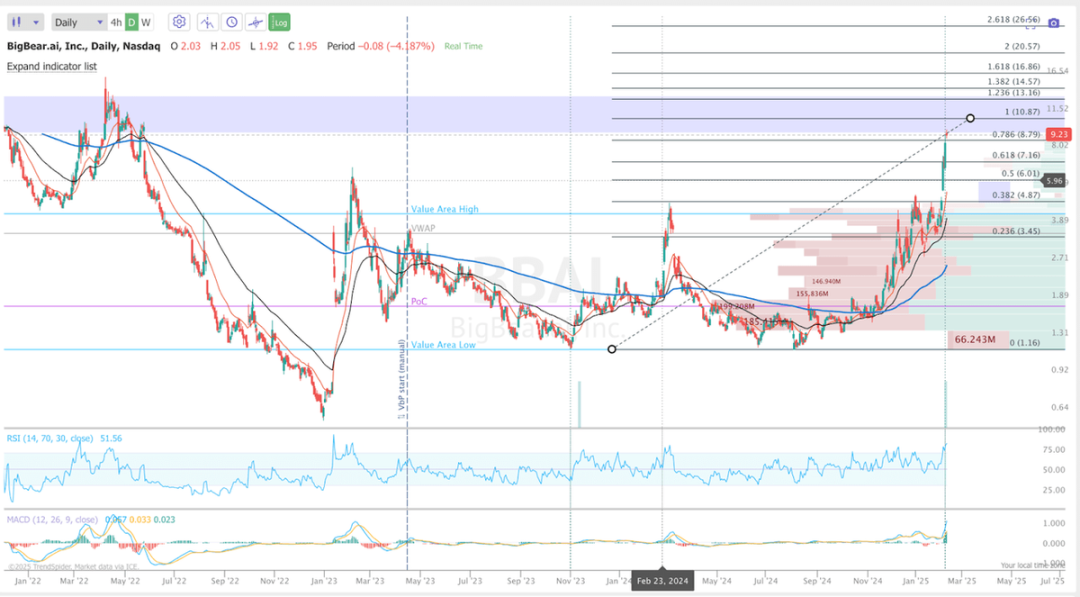Toggle the Log scale button

click(279, 22)
